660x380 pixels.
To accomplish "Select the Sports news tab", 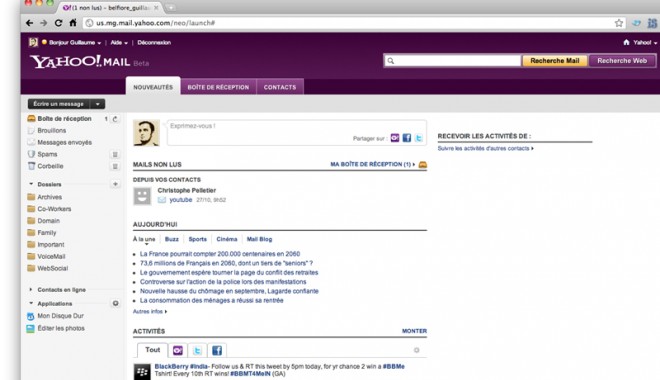I will click(x=197, y=239).
